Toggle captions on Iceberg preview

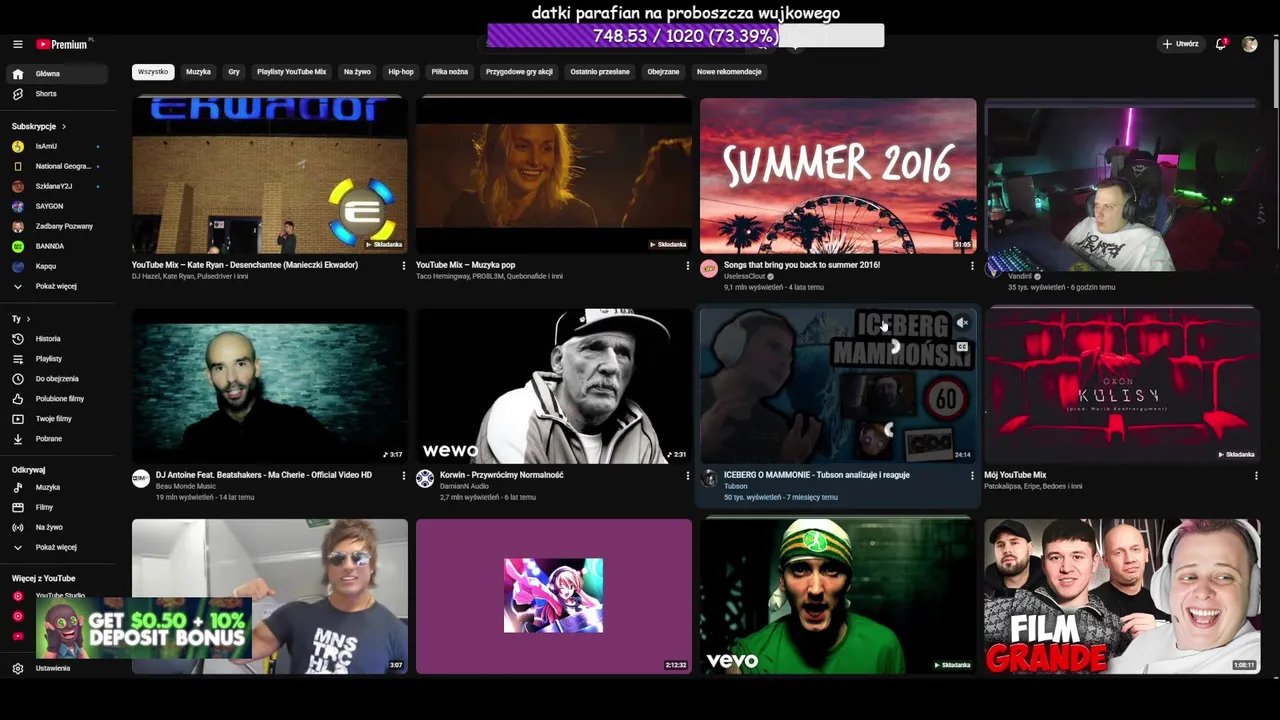tap(962, 347)
